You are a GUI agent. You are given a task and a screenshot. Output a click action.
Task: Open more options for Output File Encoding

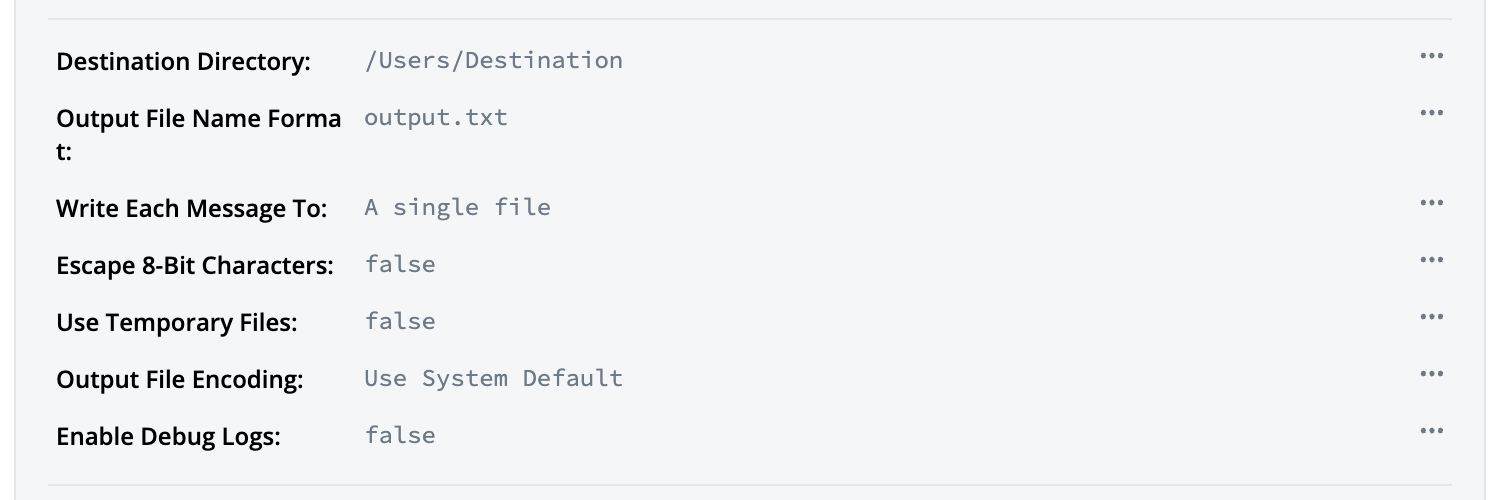click(x=1431, y=374)
